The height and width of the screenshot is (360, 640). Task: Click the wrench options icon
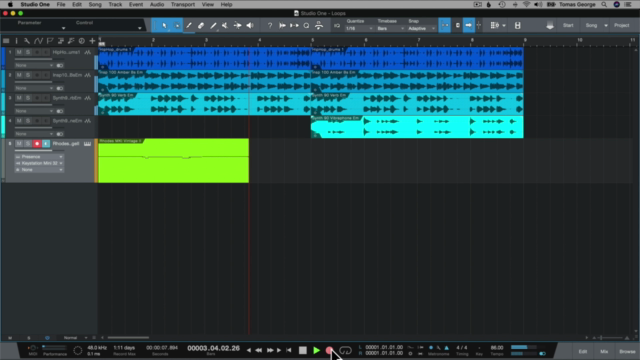pyautogui.click(x=27, y=41)
